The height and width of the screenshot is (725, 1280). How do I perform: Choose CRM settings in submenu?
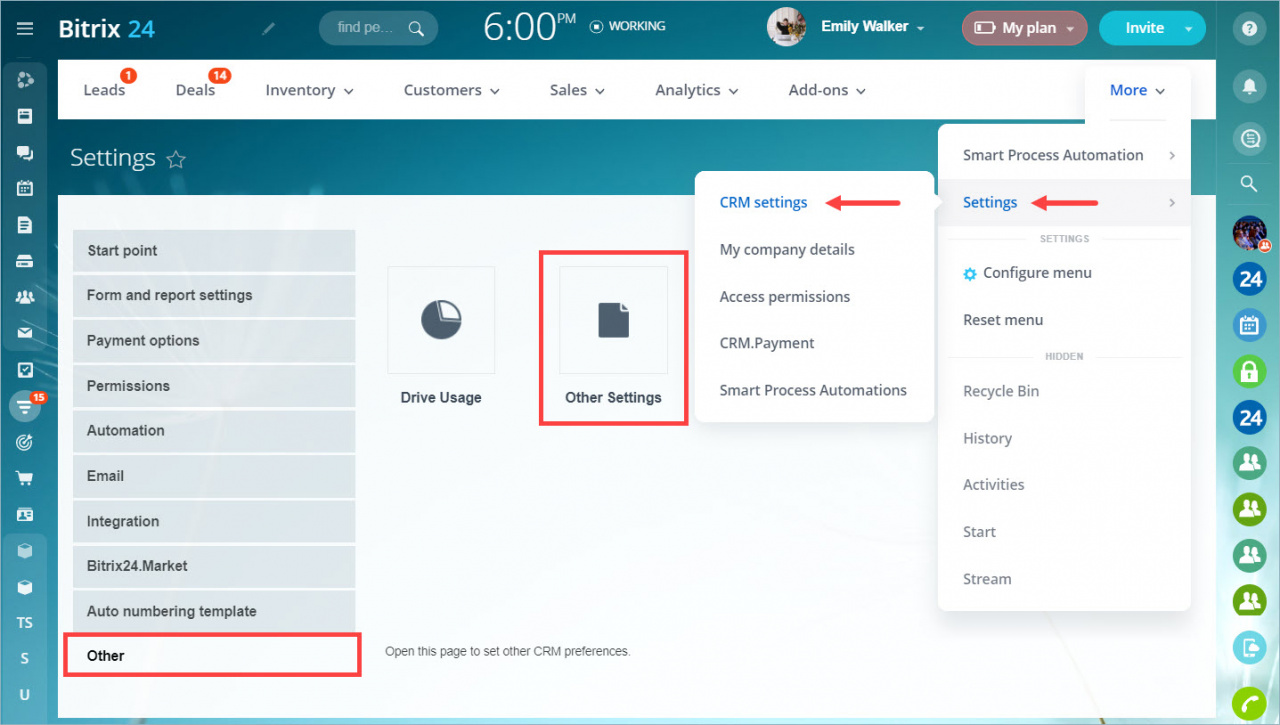coord(763,202)
